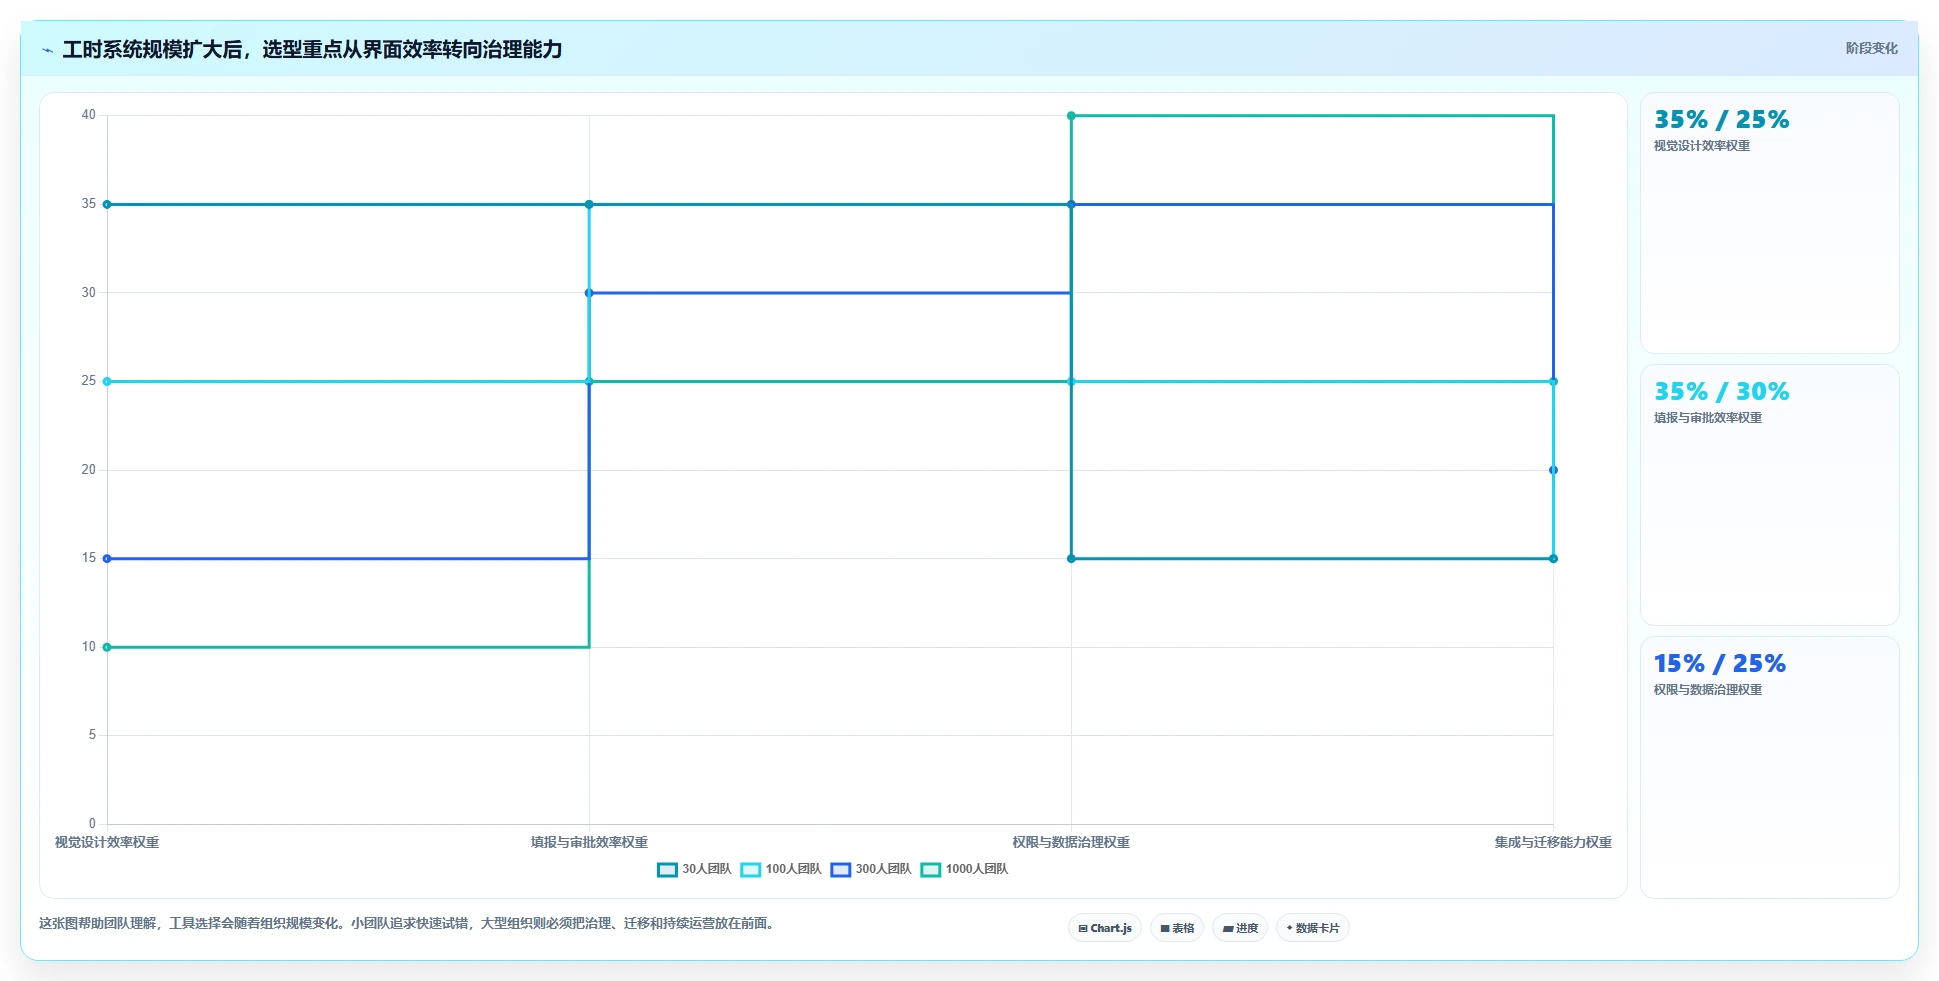Click the 100人团队 cyan legend swatch
The height and width of the screenshot is (981, 1939).
pos(750,870)
